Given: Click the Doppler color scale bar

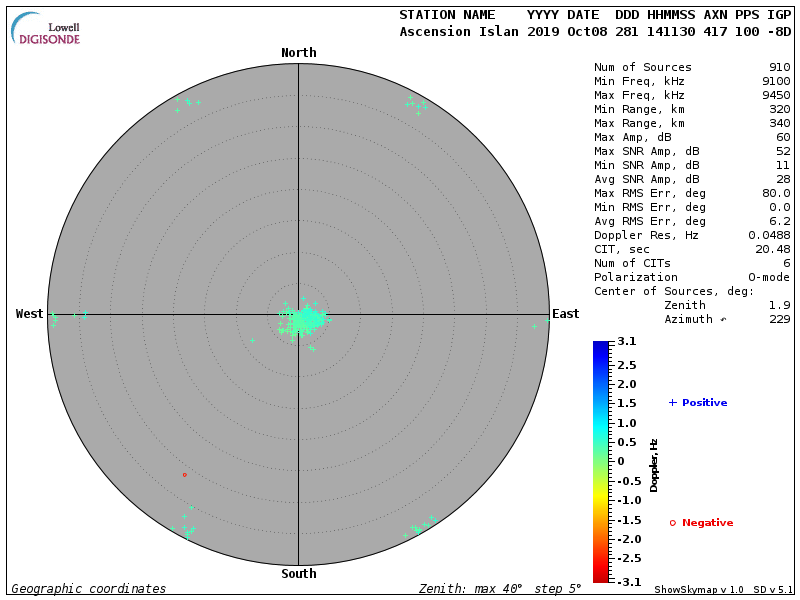Looking at the screenshot, I should pyautogui.click(x=600, y=461).
